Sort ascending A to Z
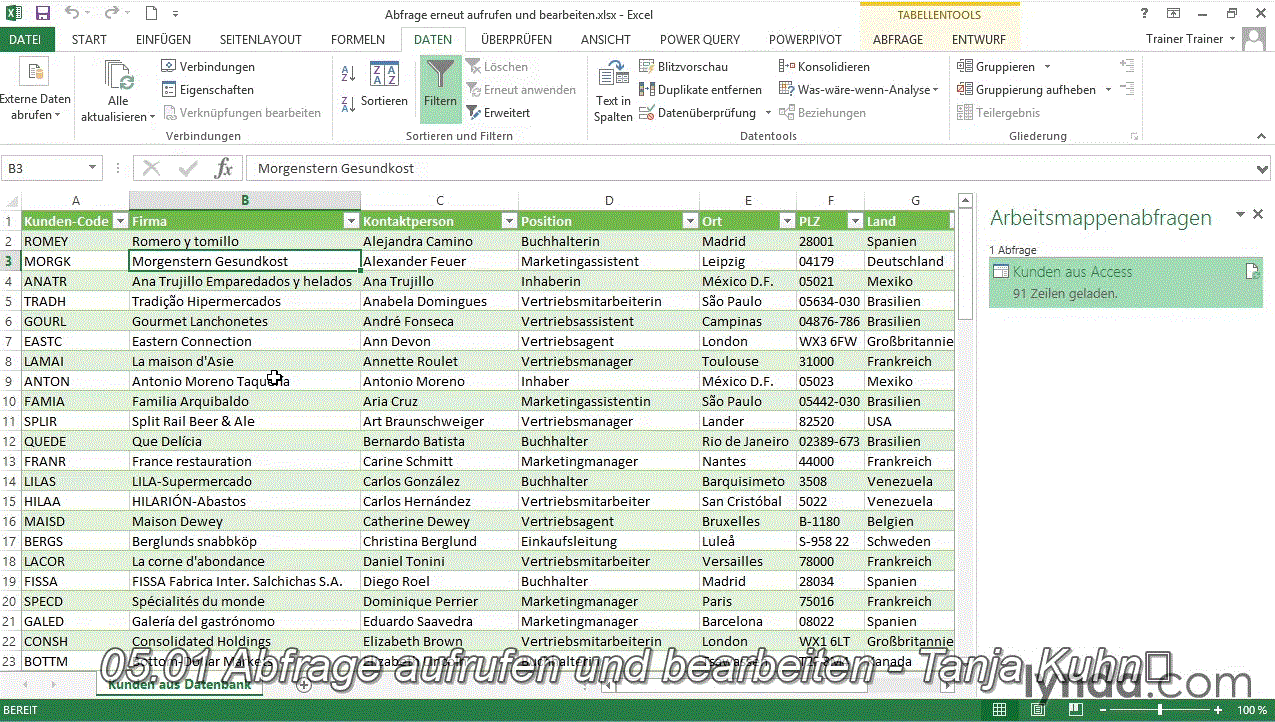1275x722 pixels. tap(348, 74)
